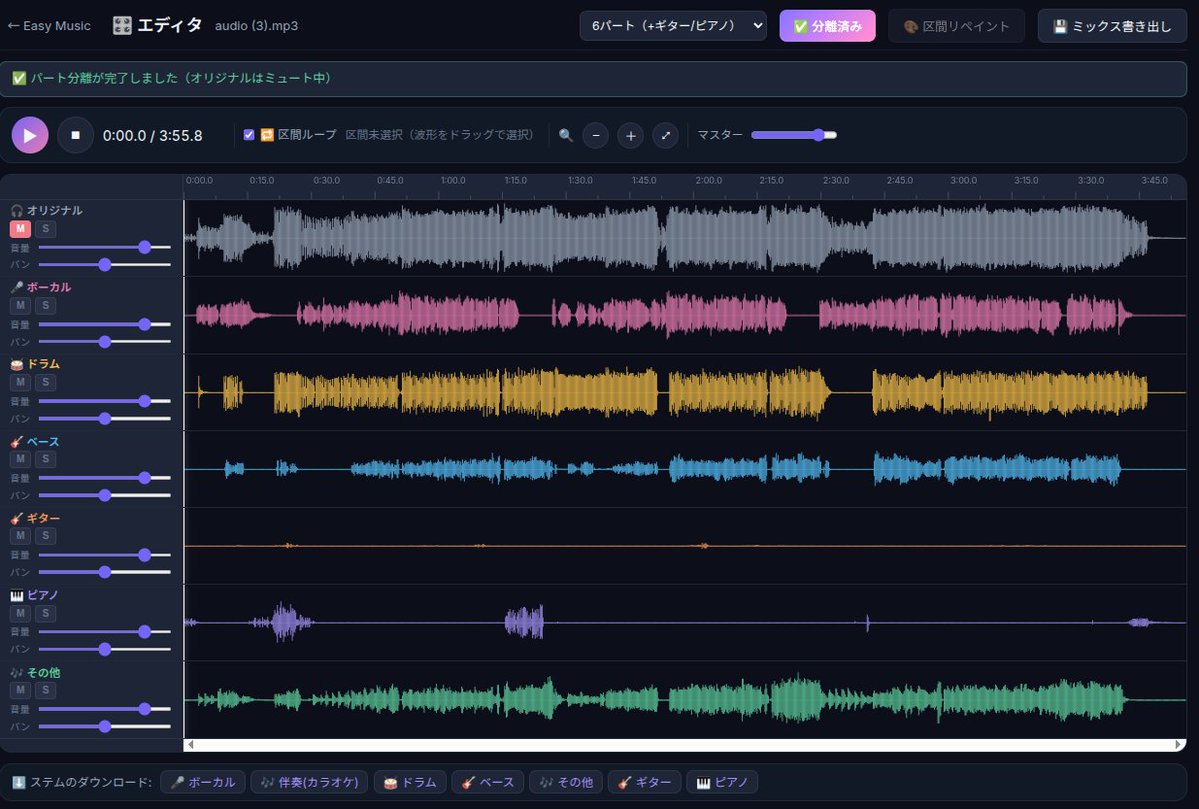Start playback with the purple play button
Viewport: 1199px width, 809px height.
[30, 135]
